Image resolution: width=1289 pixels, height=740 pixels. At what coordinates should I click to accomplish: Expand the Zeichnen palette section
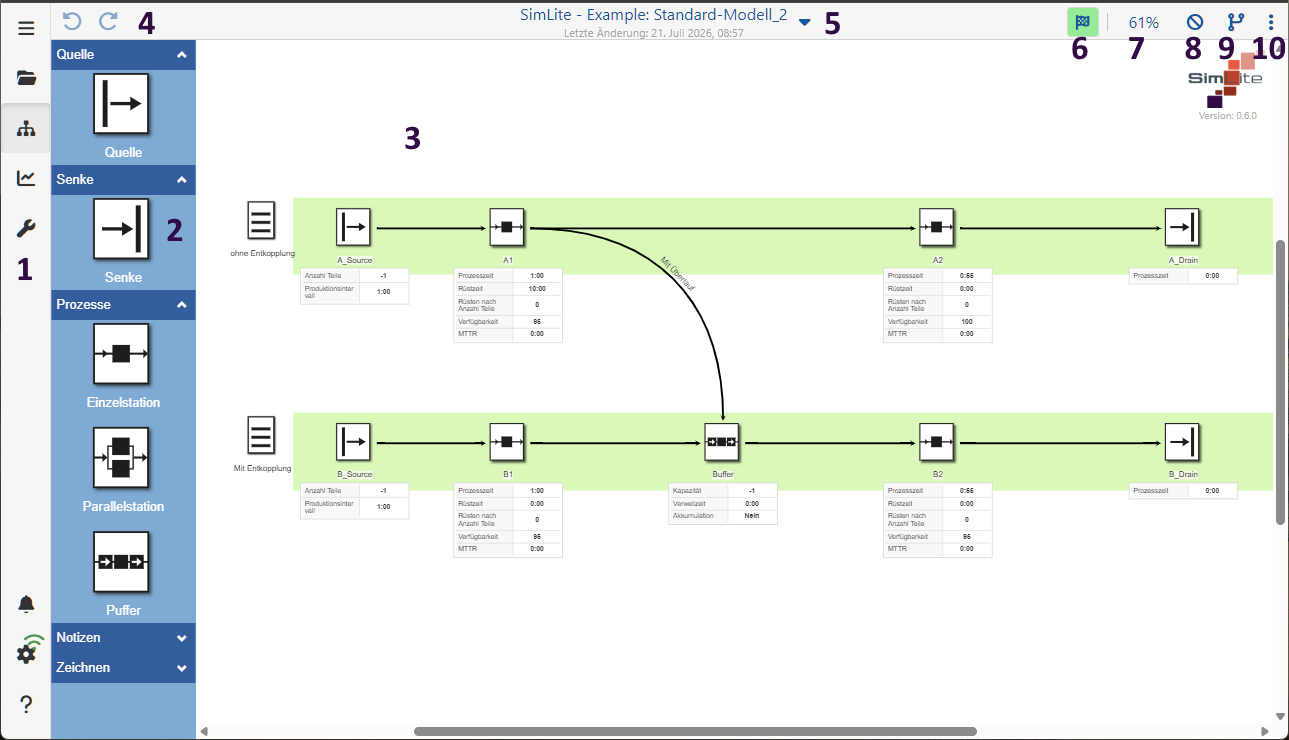(123, 668)
